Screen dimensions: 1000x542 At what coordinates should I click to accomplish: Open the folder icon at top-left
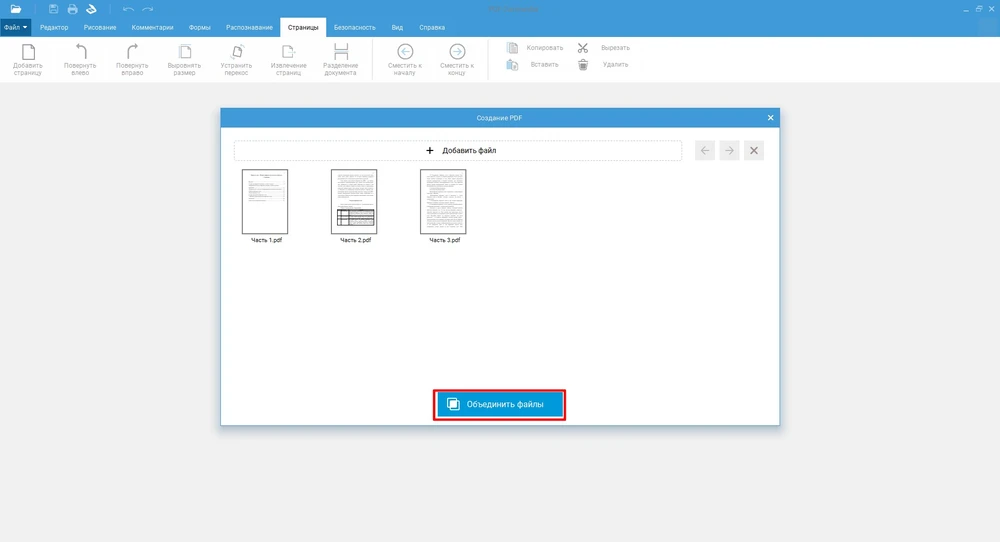[15, 9]
